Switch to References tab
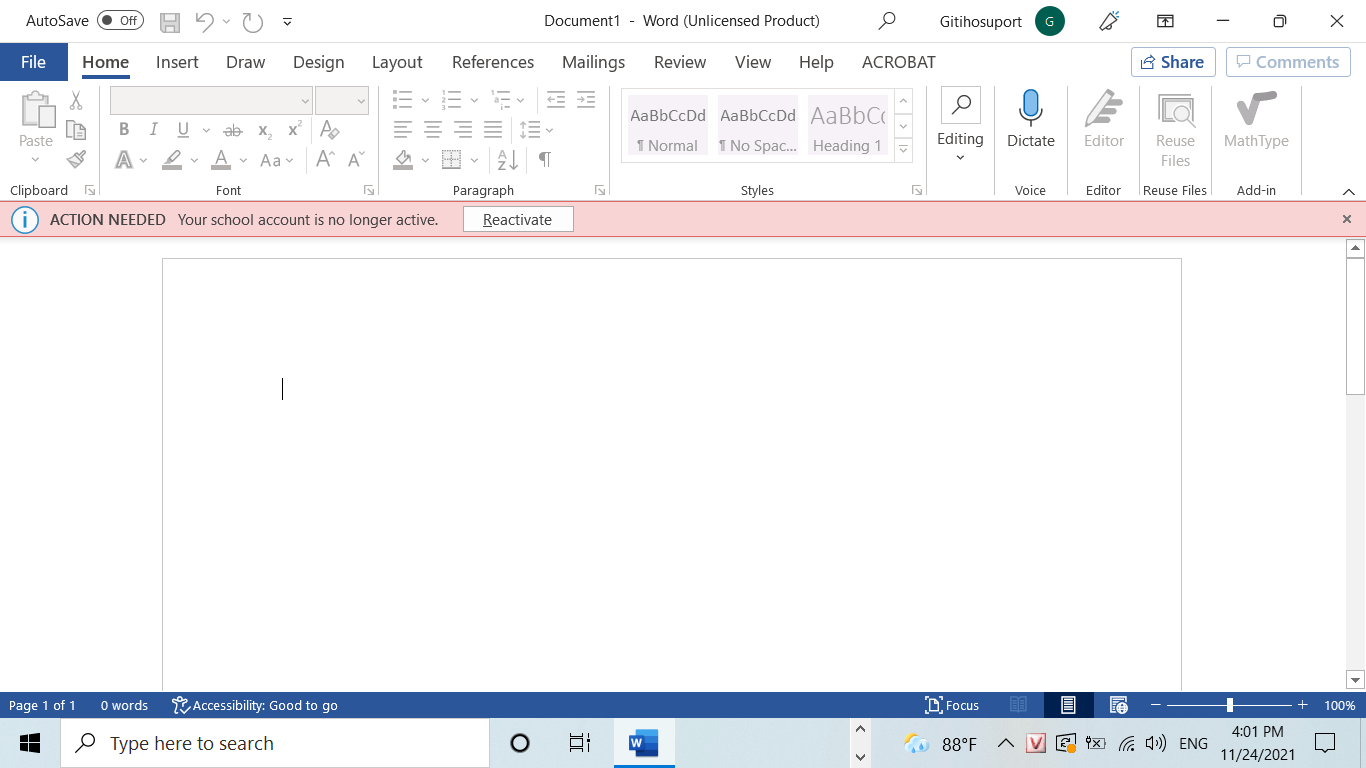Viewport: 1366px width, 768px height. pos(493,62)
